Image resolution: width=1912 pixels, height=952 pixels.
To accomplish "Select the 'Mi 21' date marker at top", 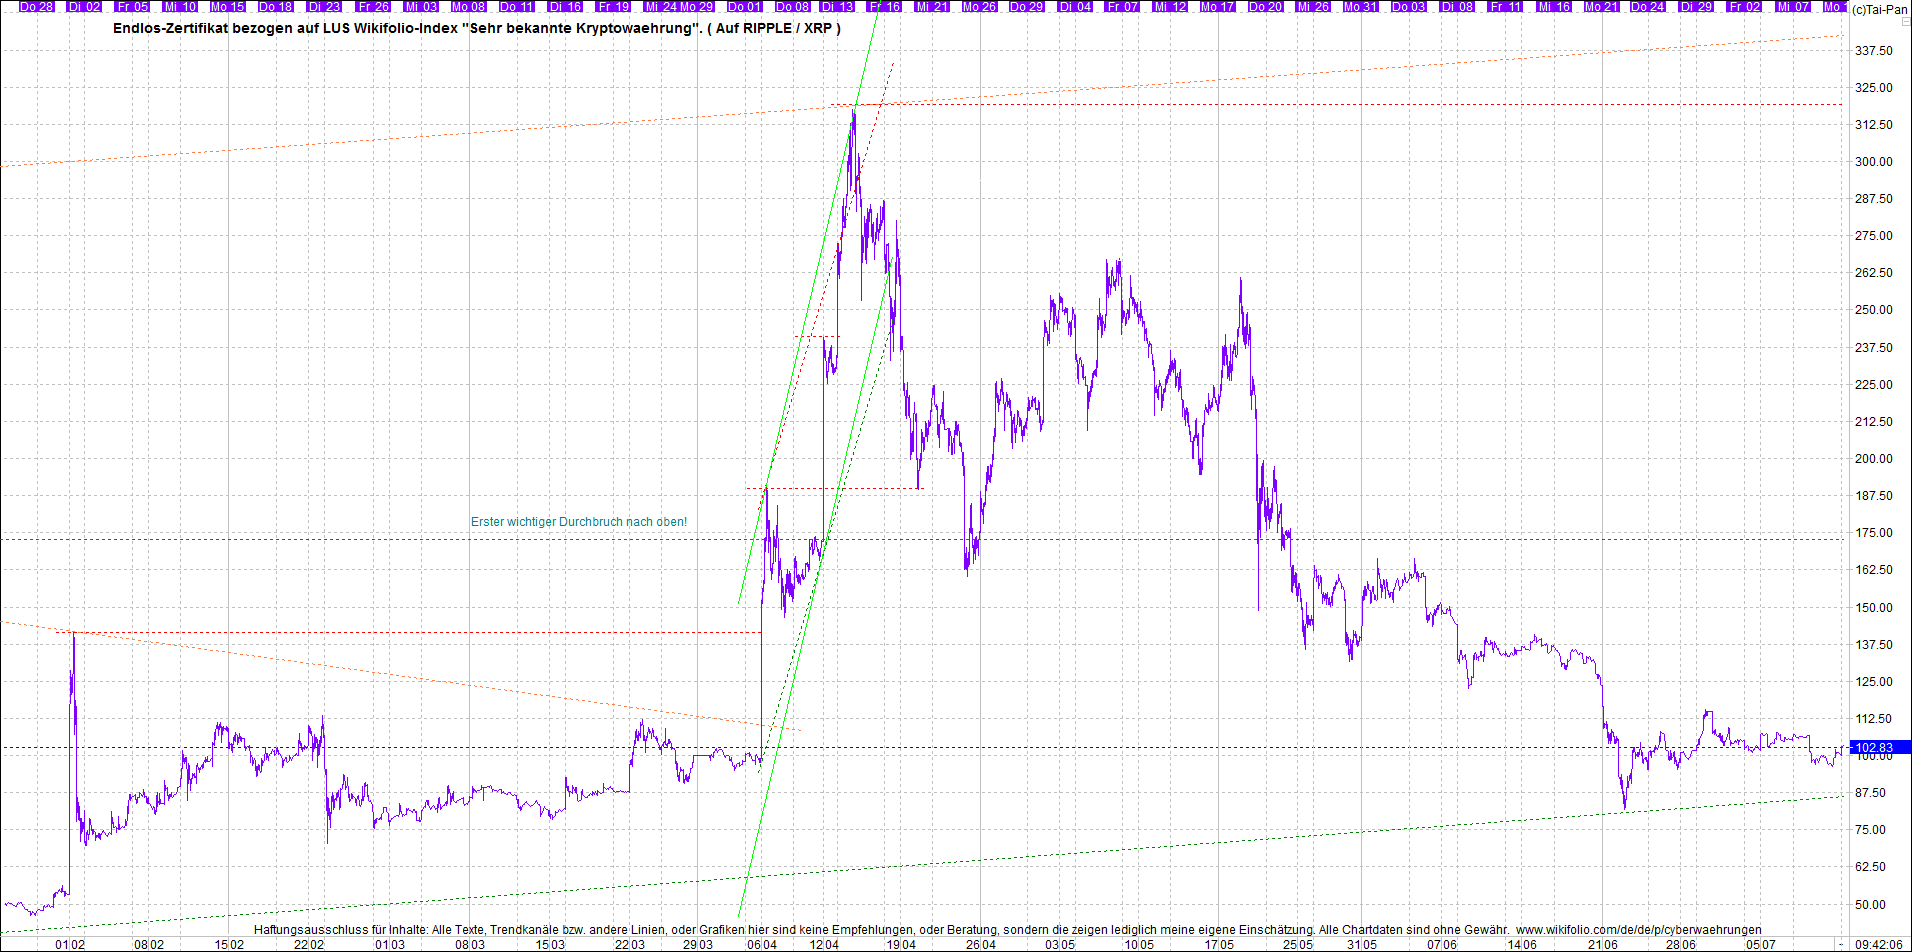I will point(932,7).
